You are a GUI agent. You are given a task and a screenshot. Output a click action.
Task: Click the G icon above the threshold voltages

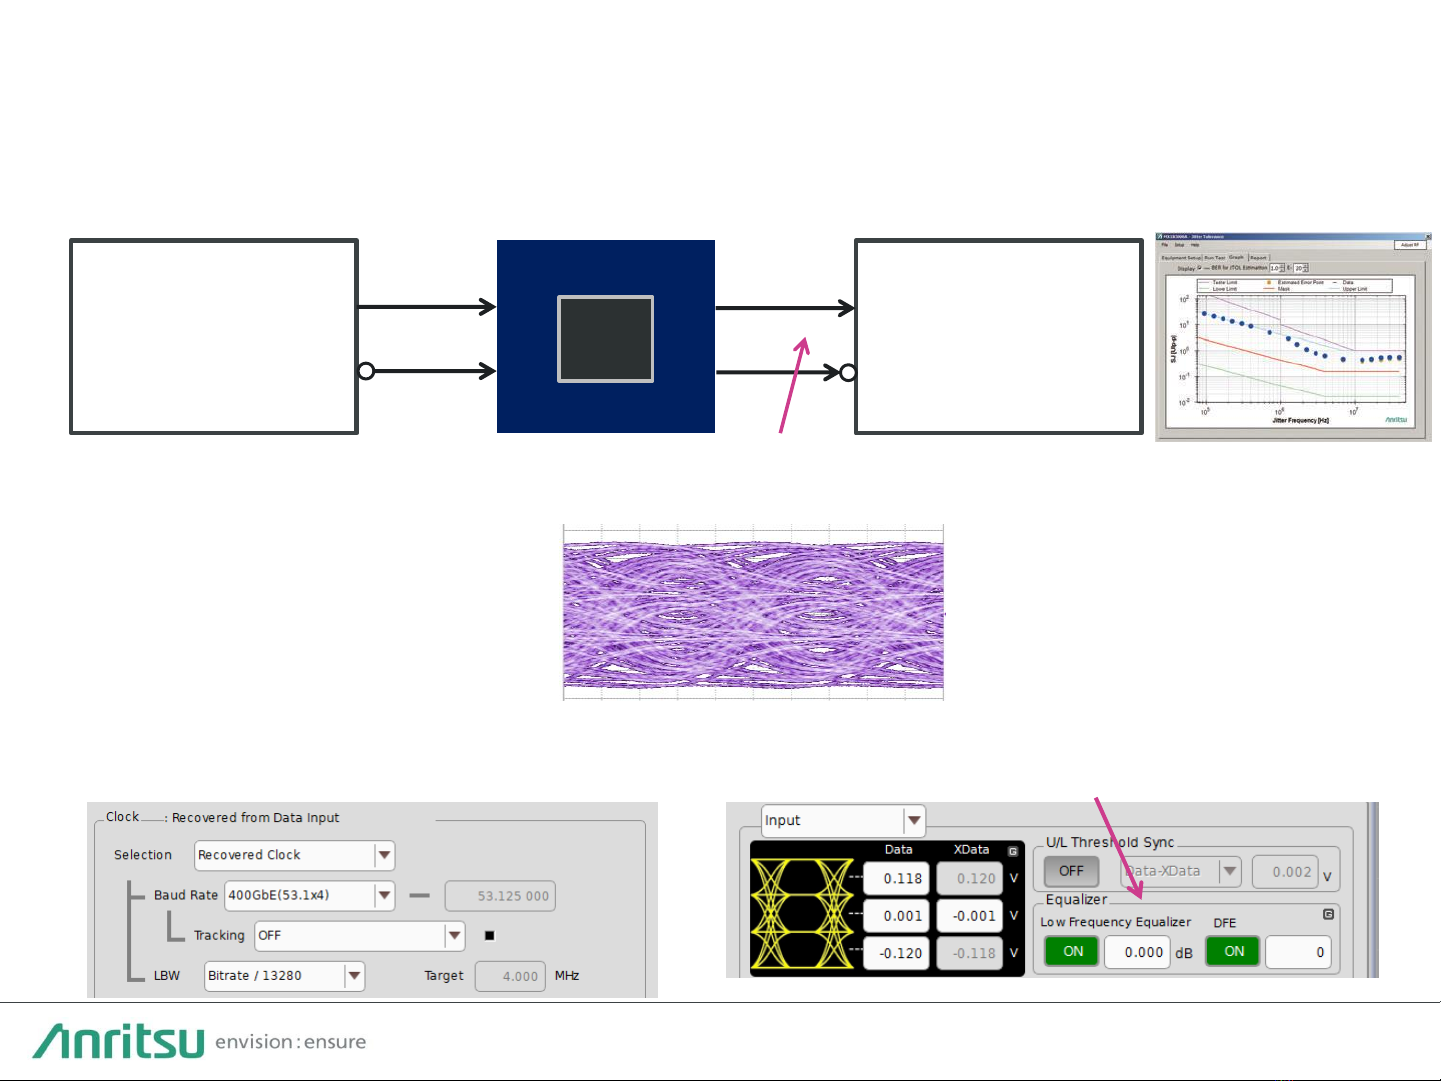click(1013, 851)
